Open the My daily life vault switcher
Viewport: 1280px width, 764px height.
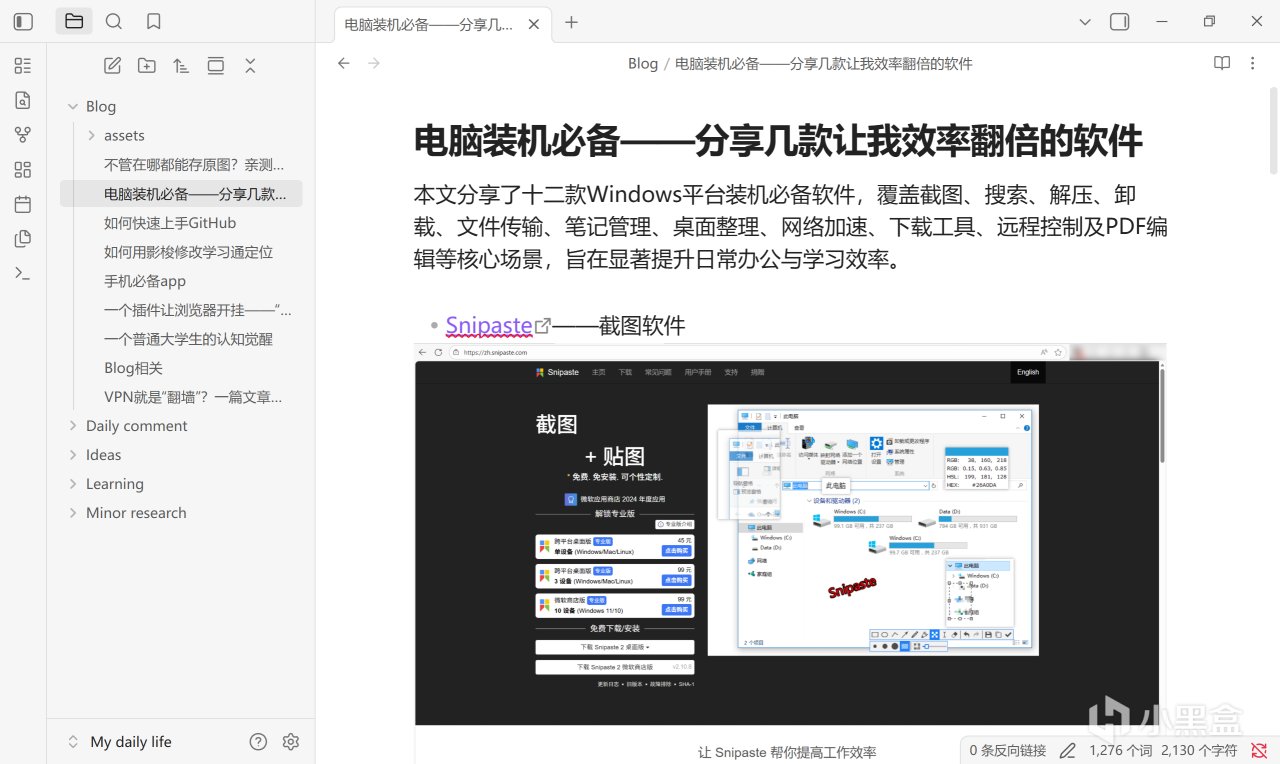[x=119, y=742]
